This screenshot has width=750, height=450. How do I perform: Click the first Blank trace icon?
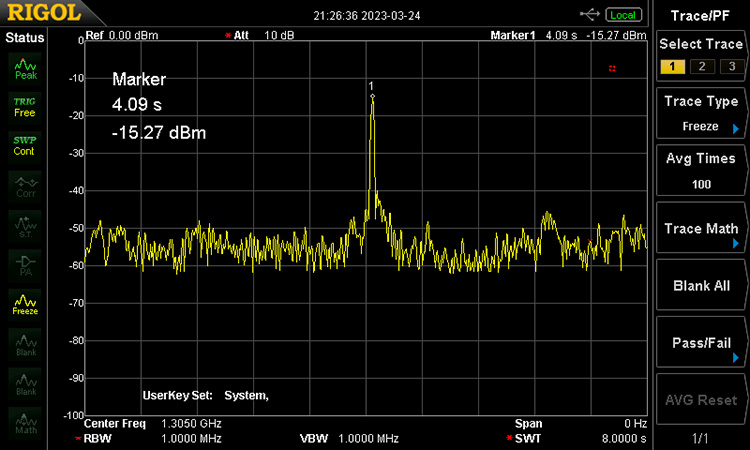25,344
